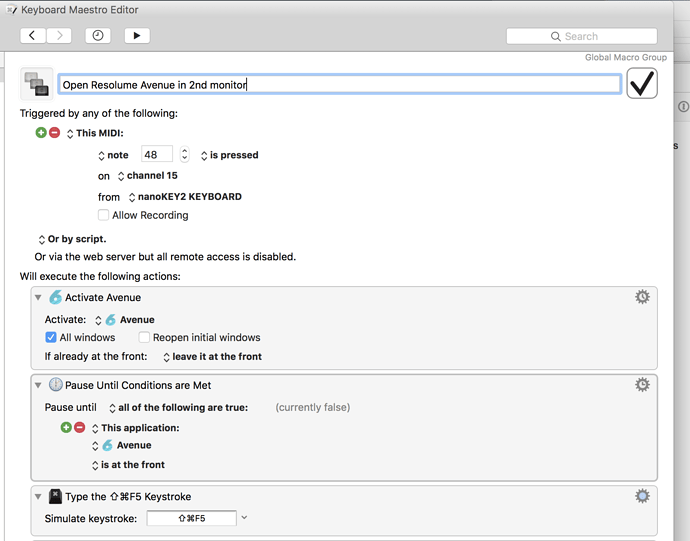The width and height of the screenshot is (690, 541).
Task: Open the recent history clock button
Action: tap(98, 36)
